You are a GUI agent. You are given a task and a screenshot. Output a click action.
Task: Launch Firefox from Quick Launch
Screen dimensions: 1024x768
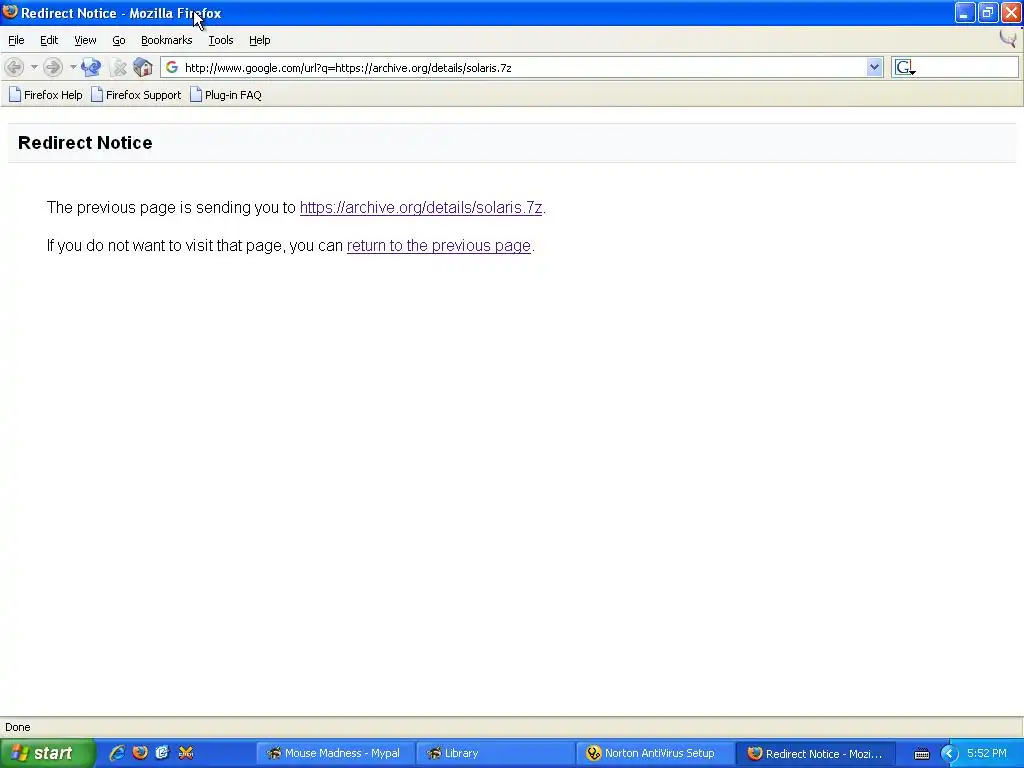click(x=140, y=753)
